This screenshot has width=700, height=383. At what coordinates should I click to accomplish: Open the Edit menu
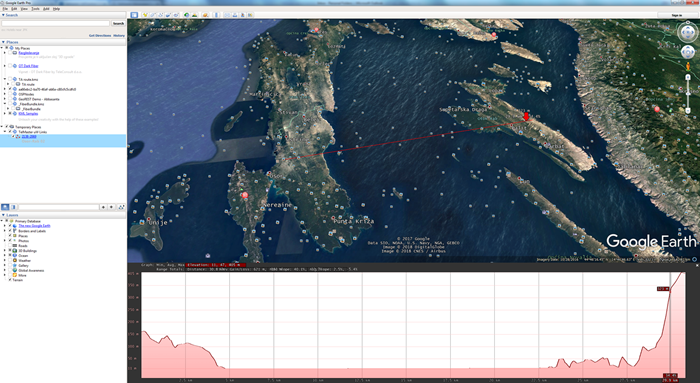point(14,8)
